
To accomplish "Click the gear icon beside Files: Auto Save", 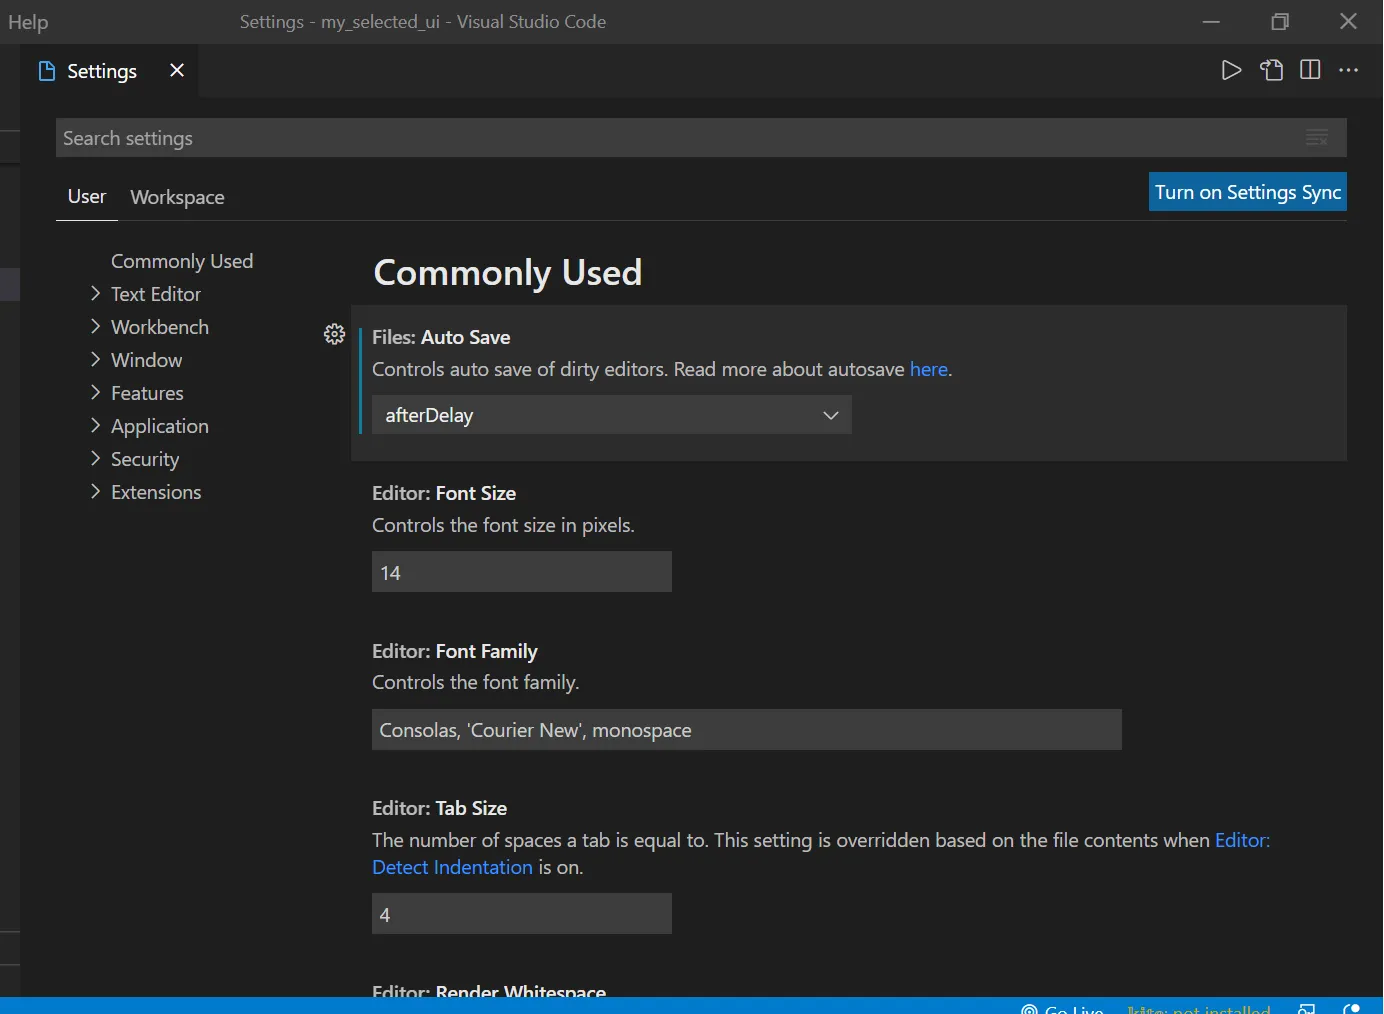I will 335,334.
